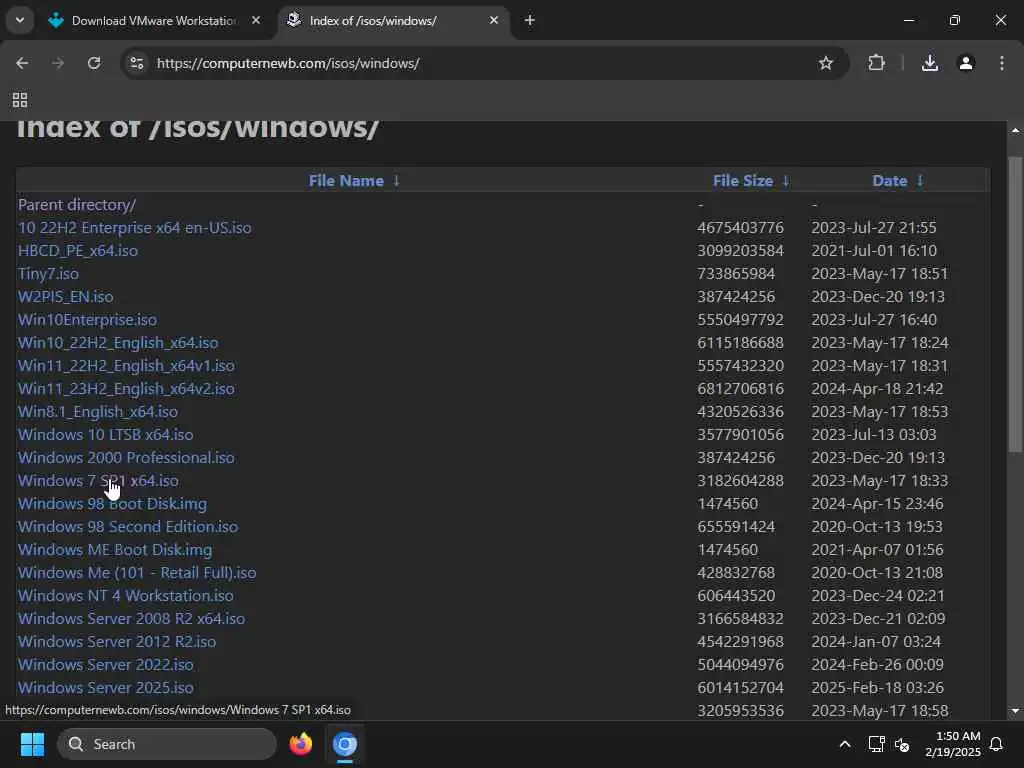This screenshot has width=1024, height=768.
Task: Launch Firefox from the taskbar
Action: (x=300, y=744)
